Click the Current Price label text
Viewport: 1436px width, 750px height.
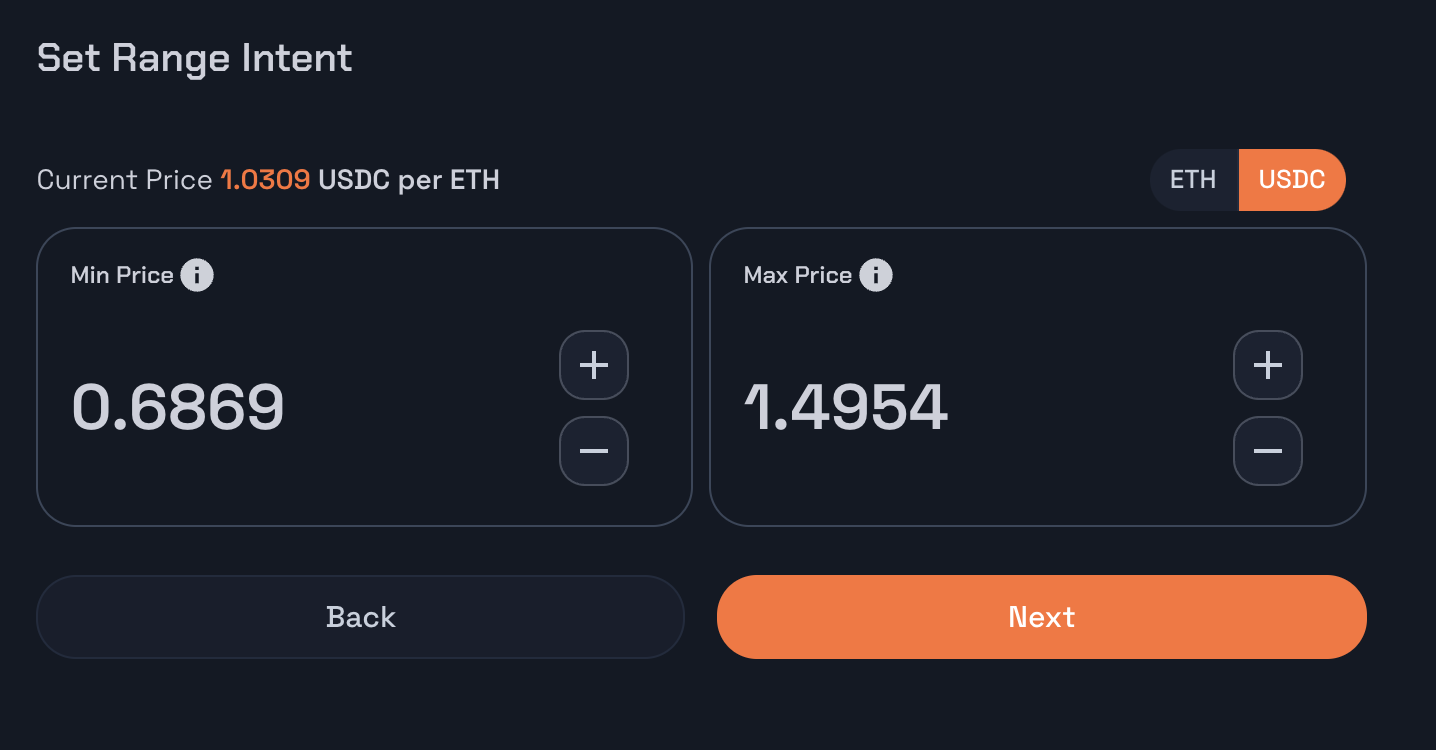125,180
